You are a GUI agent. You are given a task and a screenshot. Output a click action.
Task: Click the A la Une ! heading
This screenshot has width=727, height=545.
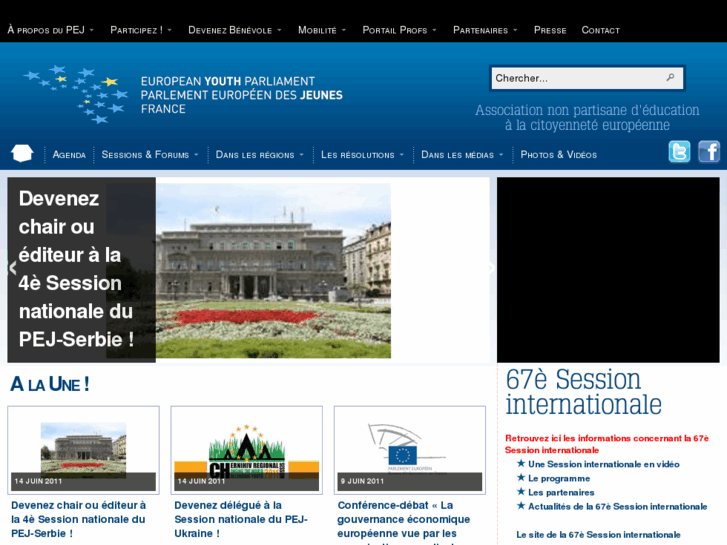[x=50, y=384]
